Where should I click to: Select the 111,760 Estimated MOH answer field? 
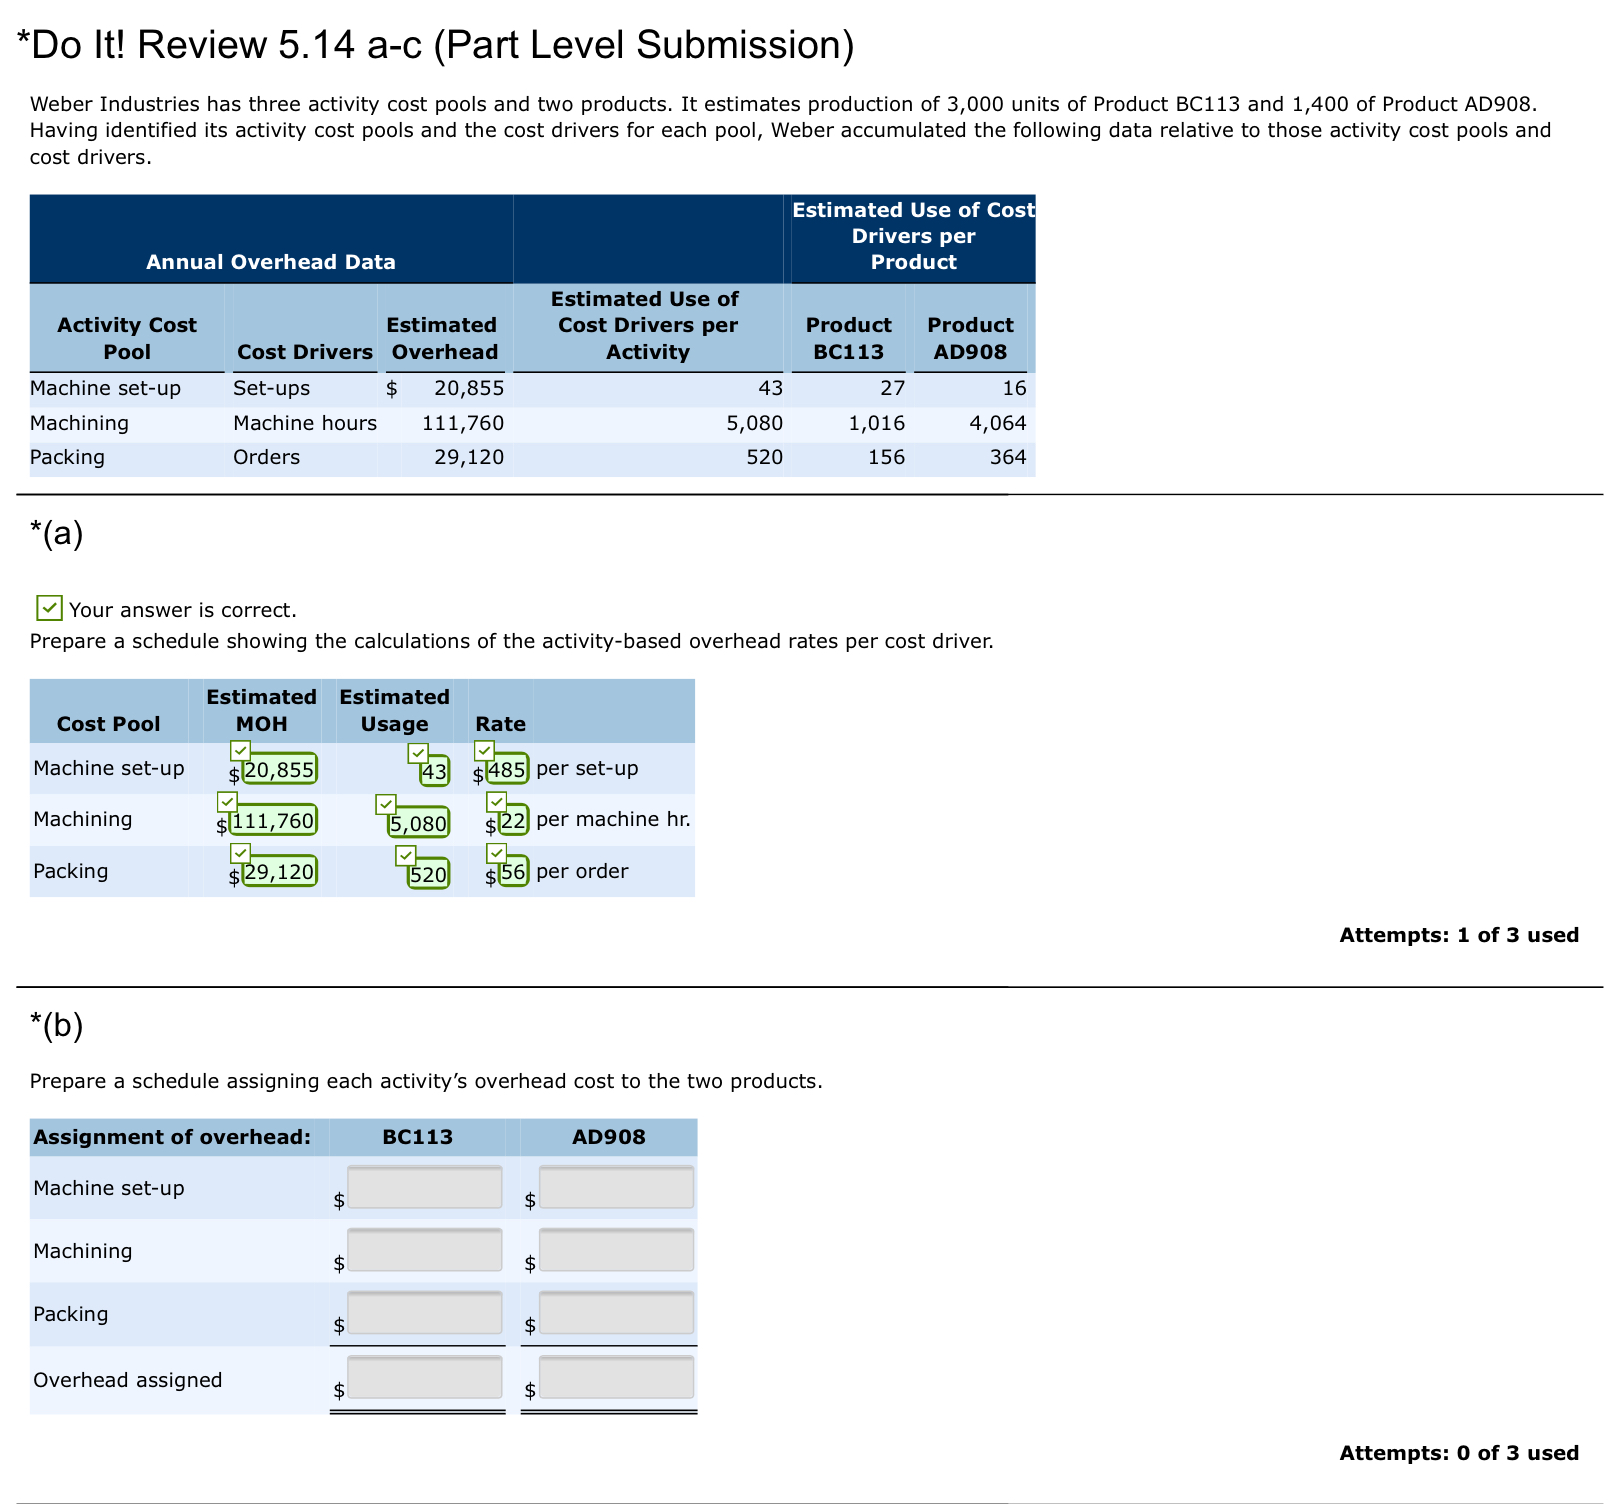tap(273, 821)
